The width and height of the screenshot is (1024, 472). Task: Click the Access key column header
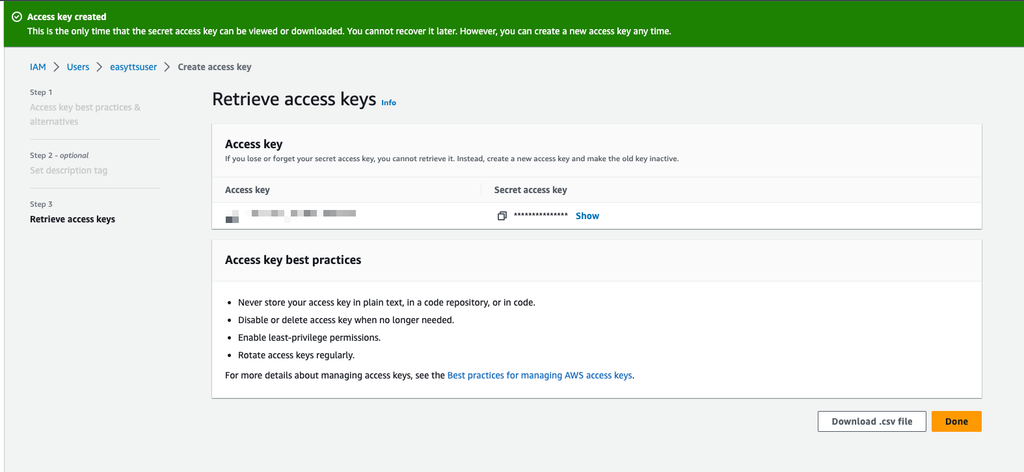click(x=248, y=190)
